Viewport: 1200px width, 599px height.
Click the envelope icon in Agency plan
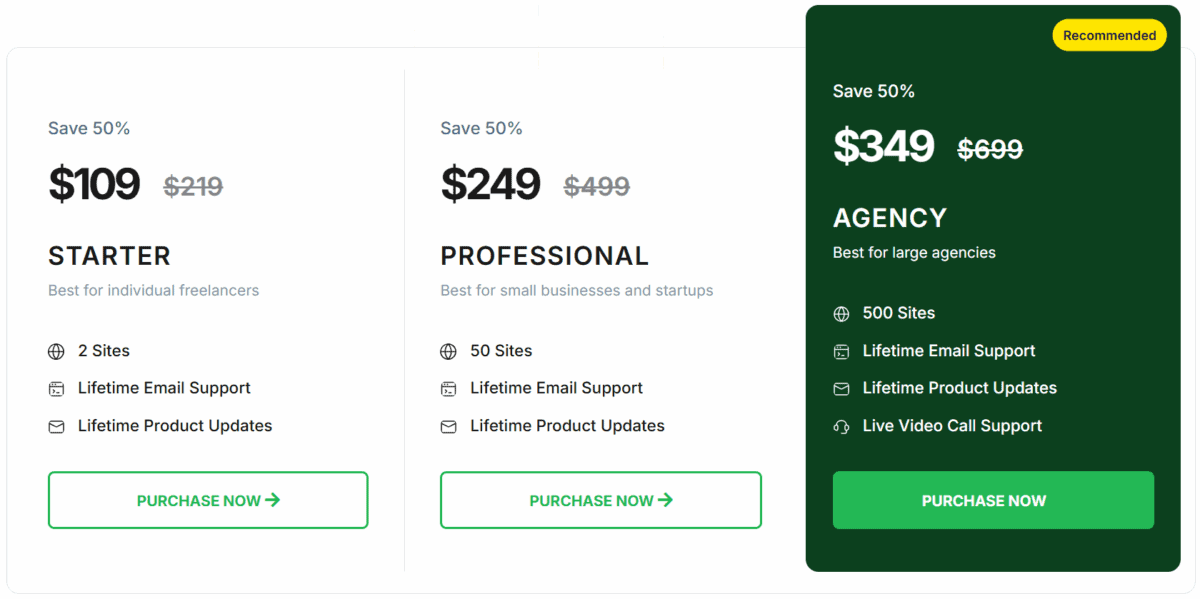[x=841, y=389]
